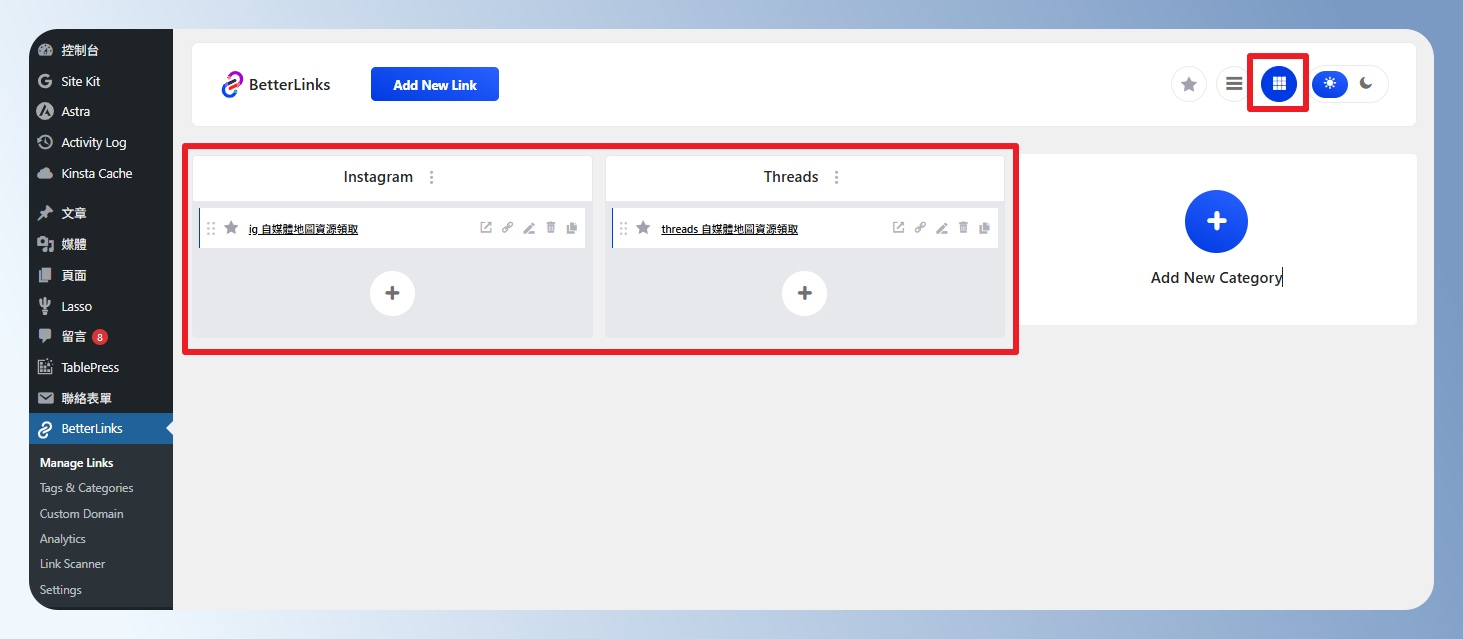This screenshot has width=1463, height=639.
Task: Open the ig link target in a new tab
Action: 486,228
